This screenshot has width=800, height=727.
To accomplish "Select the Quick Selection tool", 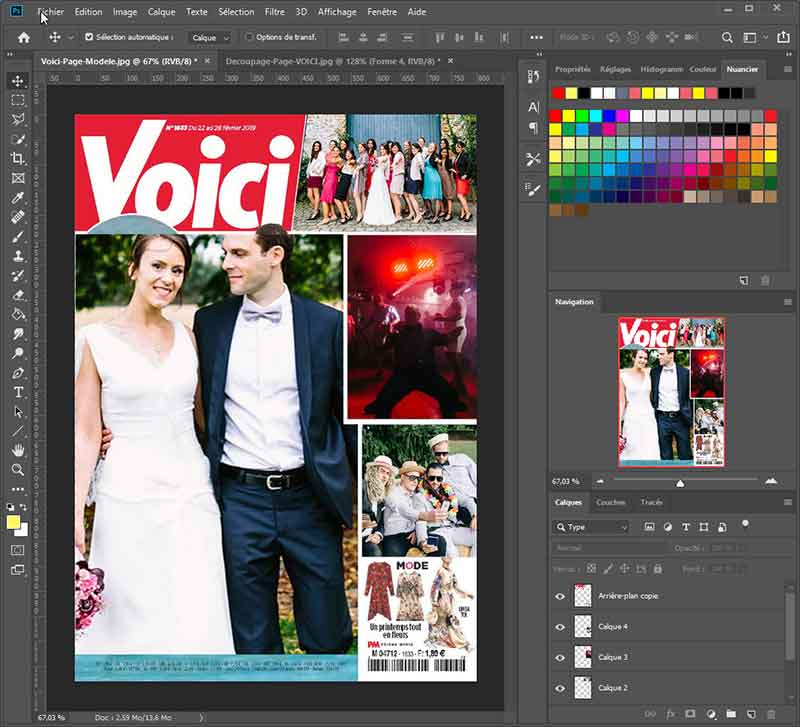I will (x=18, y=139).
